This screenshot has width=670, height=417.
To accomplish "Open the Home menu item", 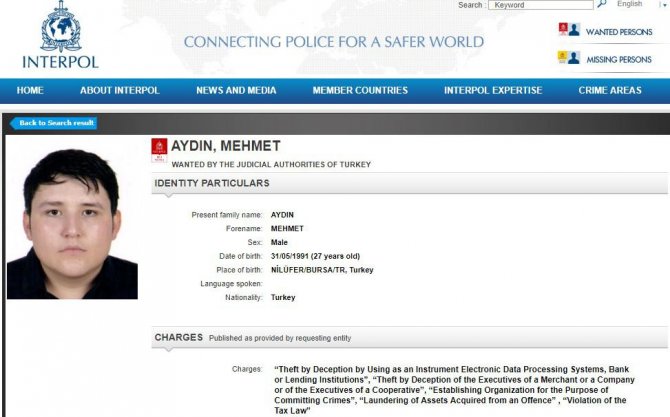I will pyautogui.click(x=30, y=91).
